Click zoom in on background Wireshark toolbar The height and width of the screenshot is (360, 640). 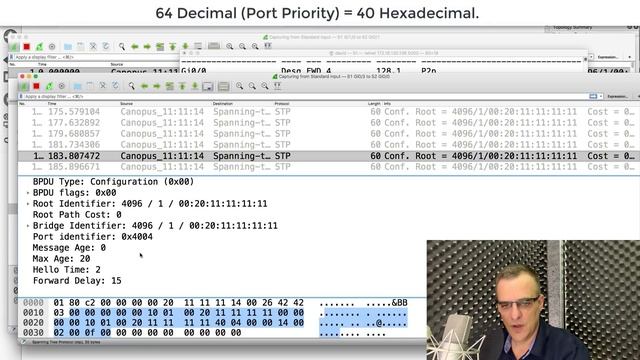tap(230, 47)
